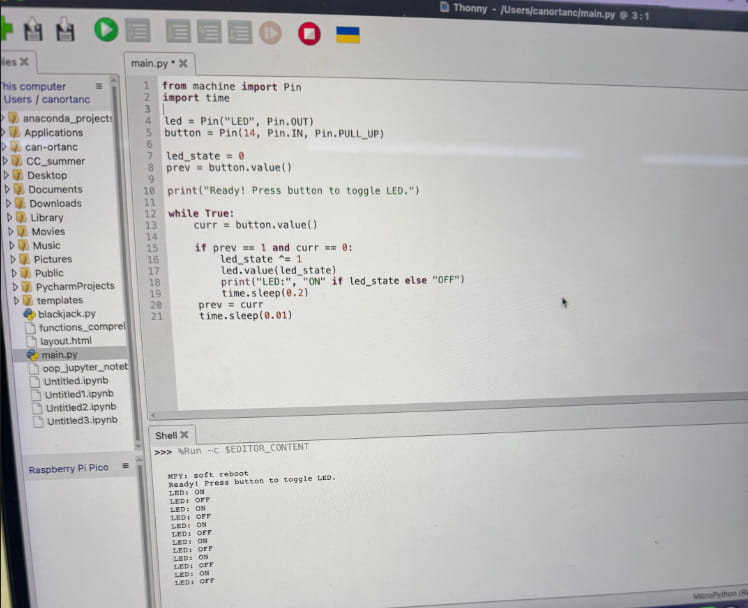The width and height of the screenshot is (748, 608).
Task: Expand the Public folder
Action: 14,273
